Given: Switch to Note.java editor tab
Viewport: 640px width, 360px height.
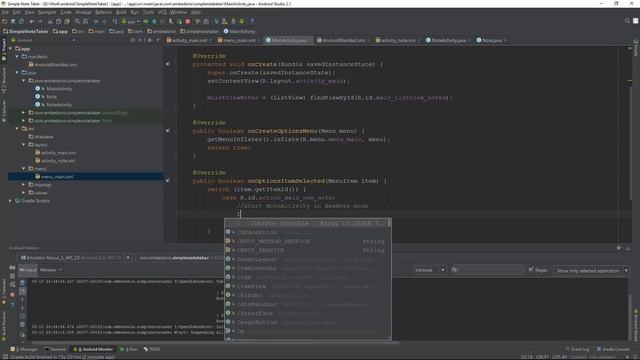Looking at the screenshot, I should click(x=491, y=40).
